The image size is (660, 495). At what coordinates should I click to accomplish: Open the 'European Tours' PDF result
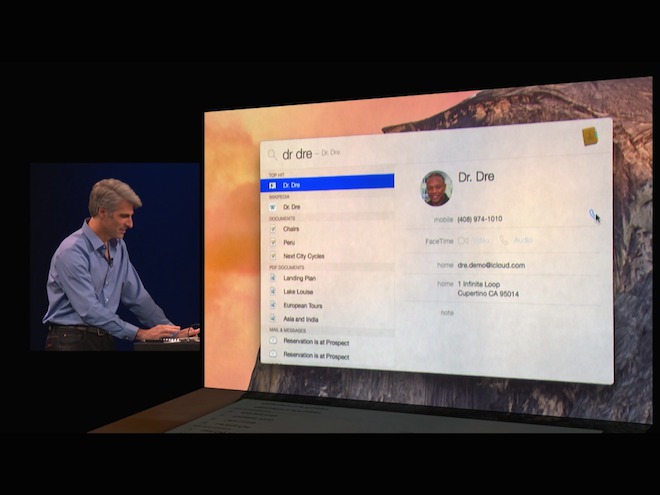[x=327, y=306]
